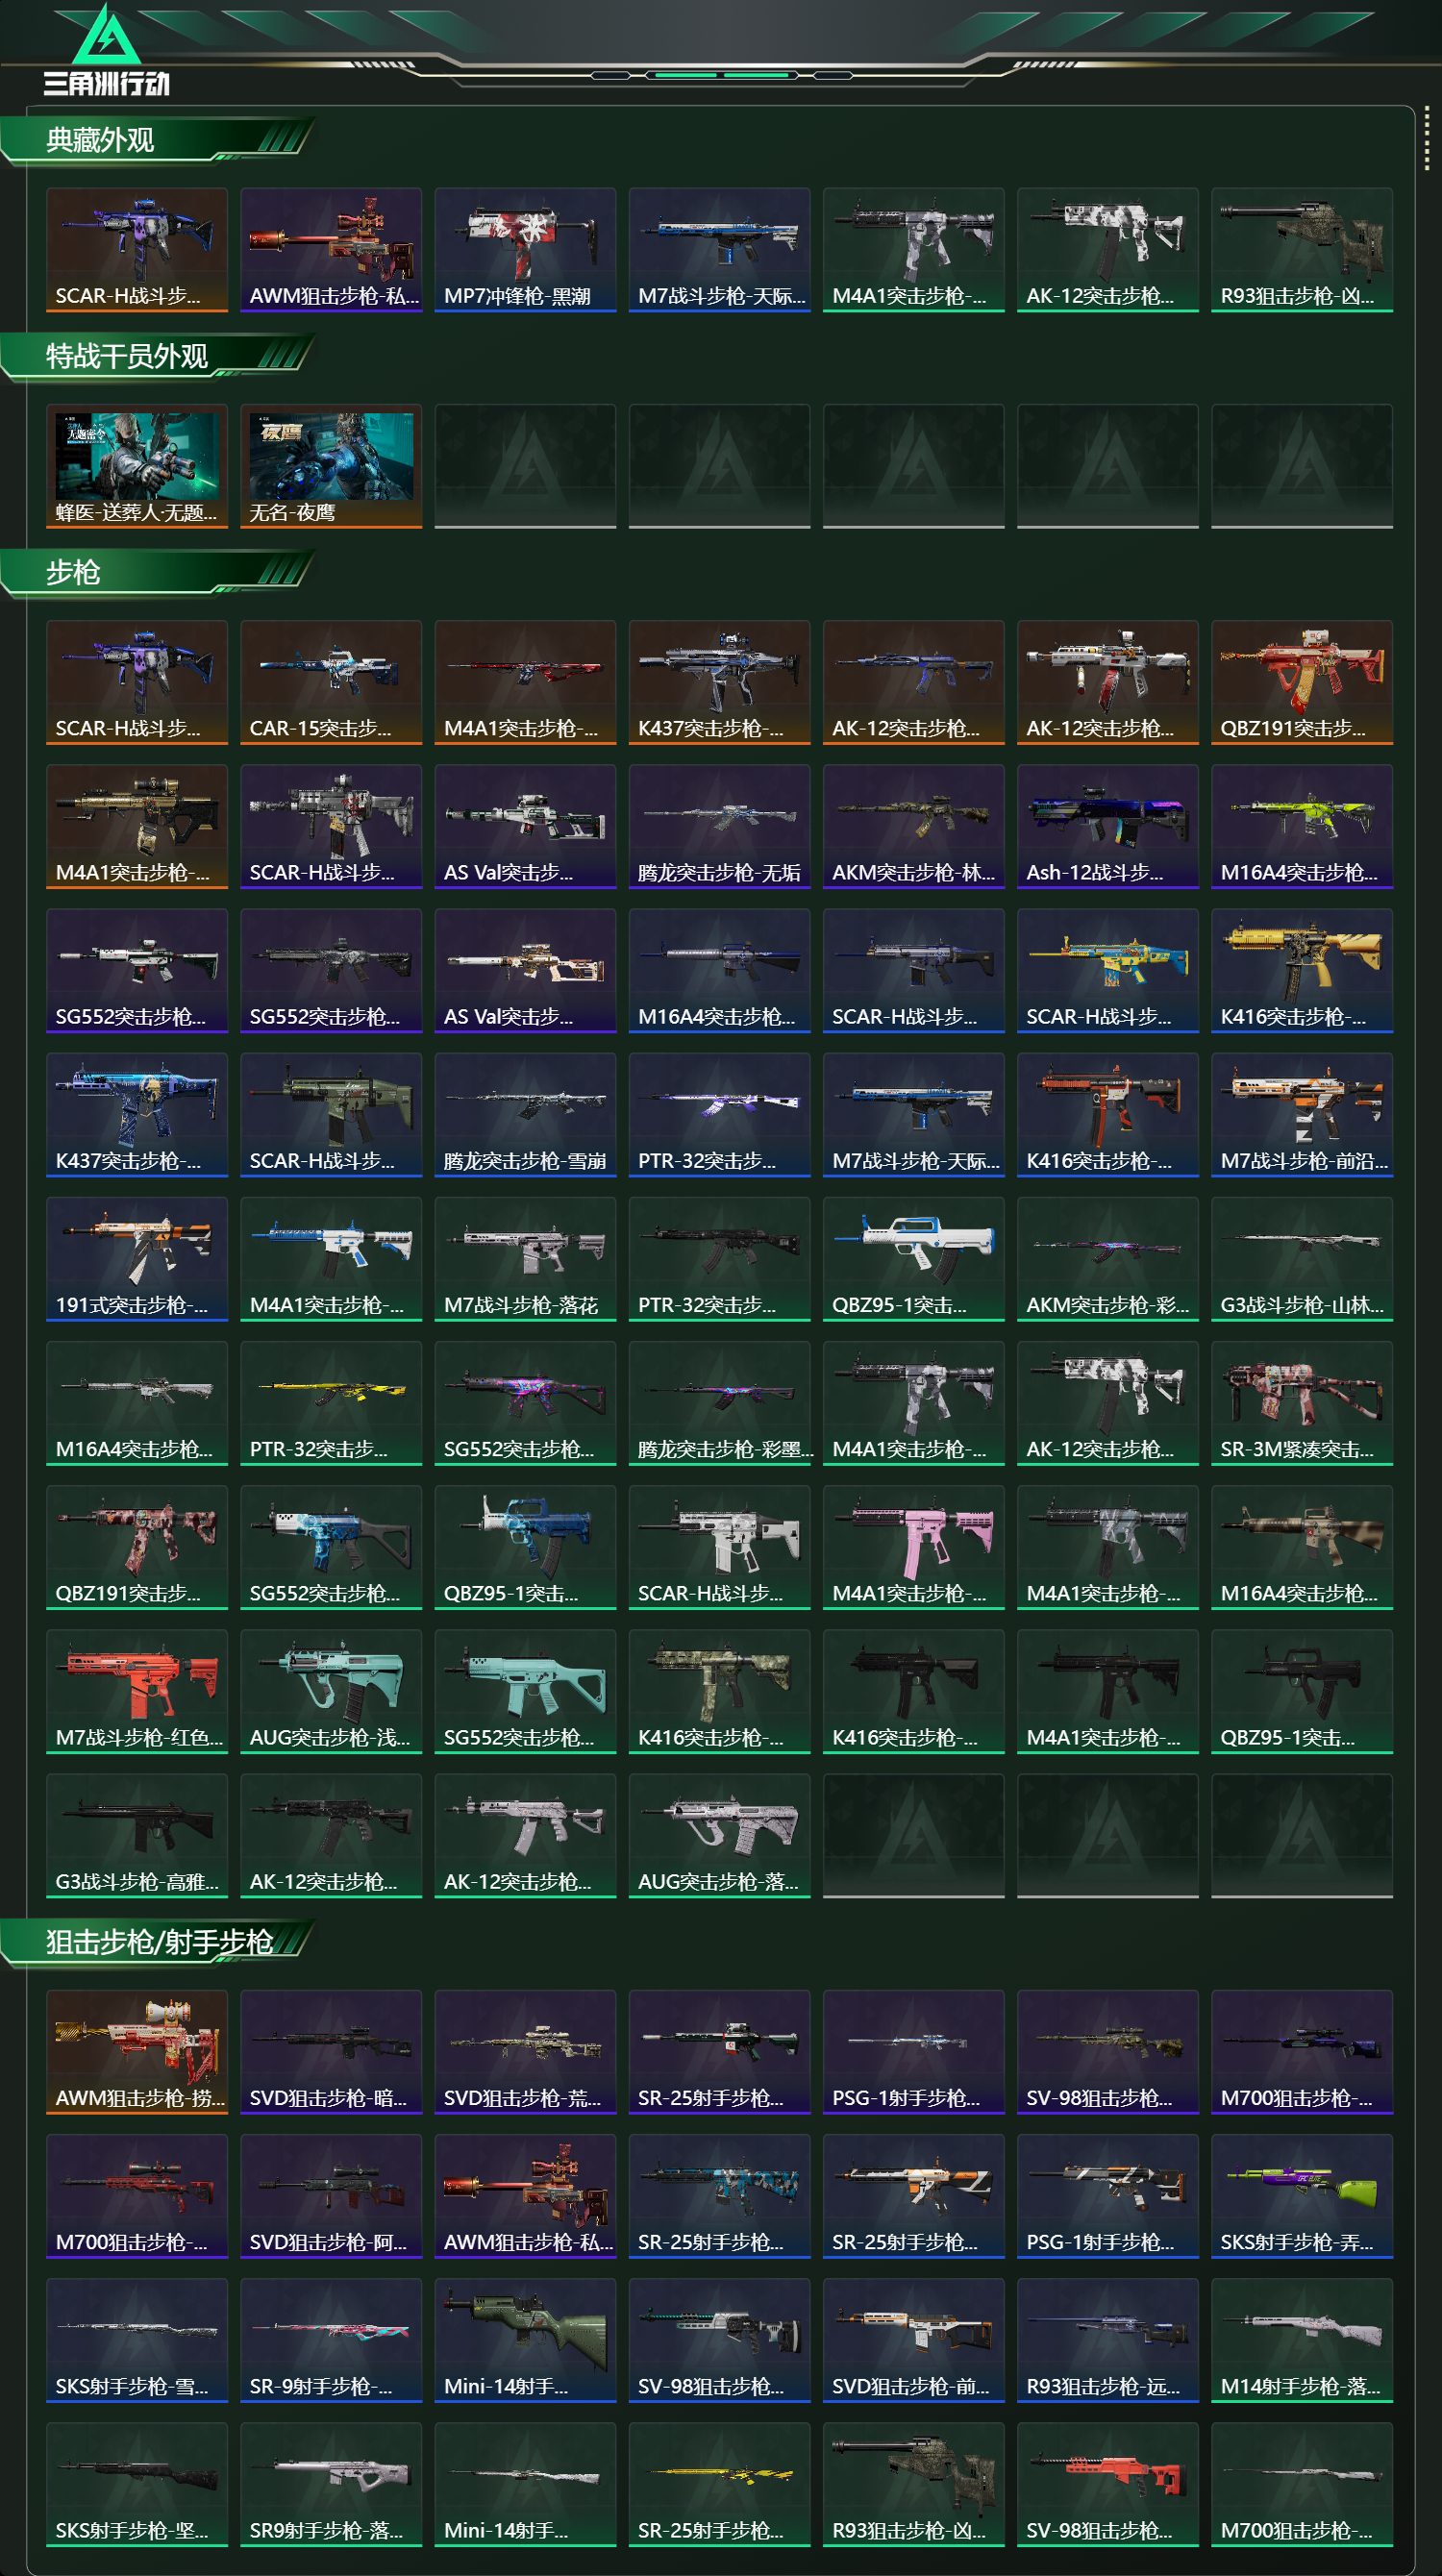1442x2576 pixels.
Task: Click the 三角洲行动 triangle logo
Action: click(107, 35)
